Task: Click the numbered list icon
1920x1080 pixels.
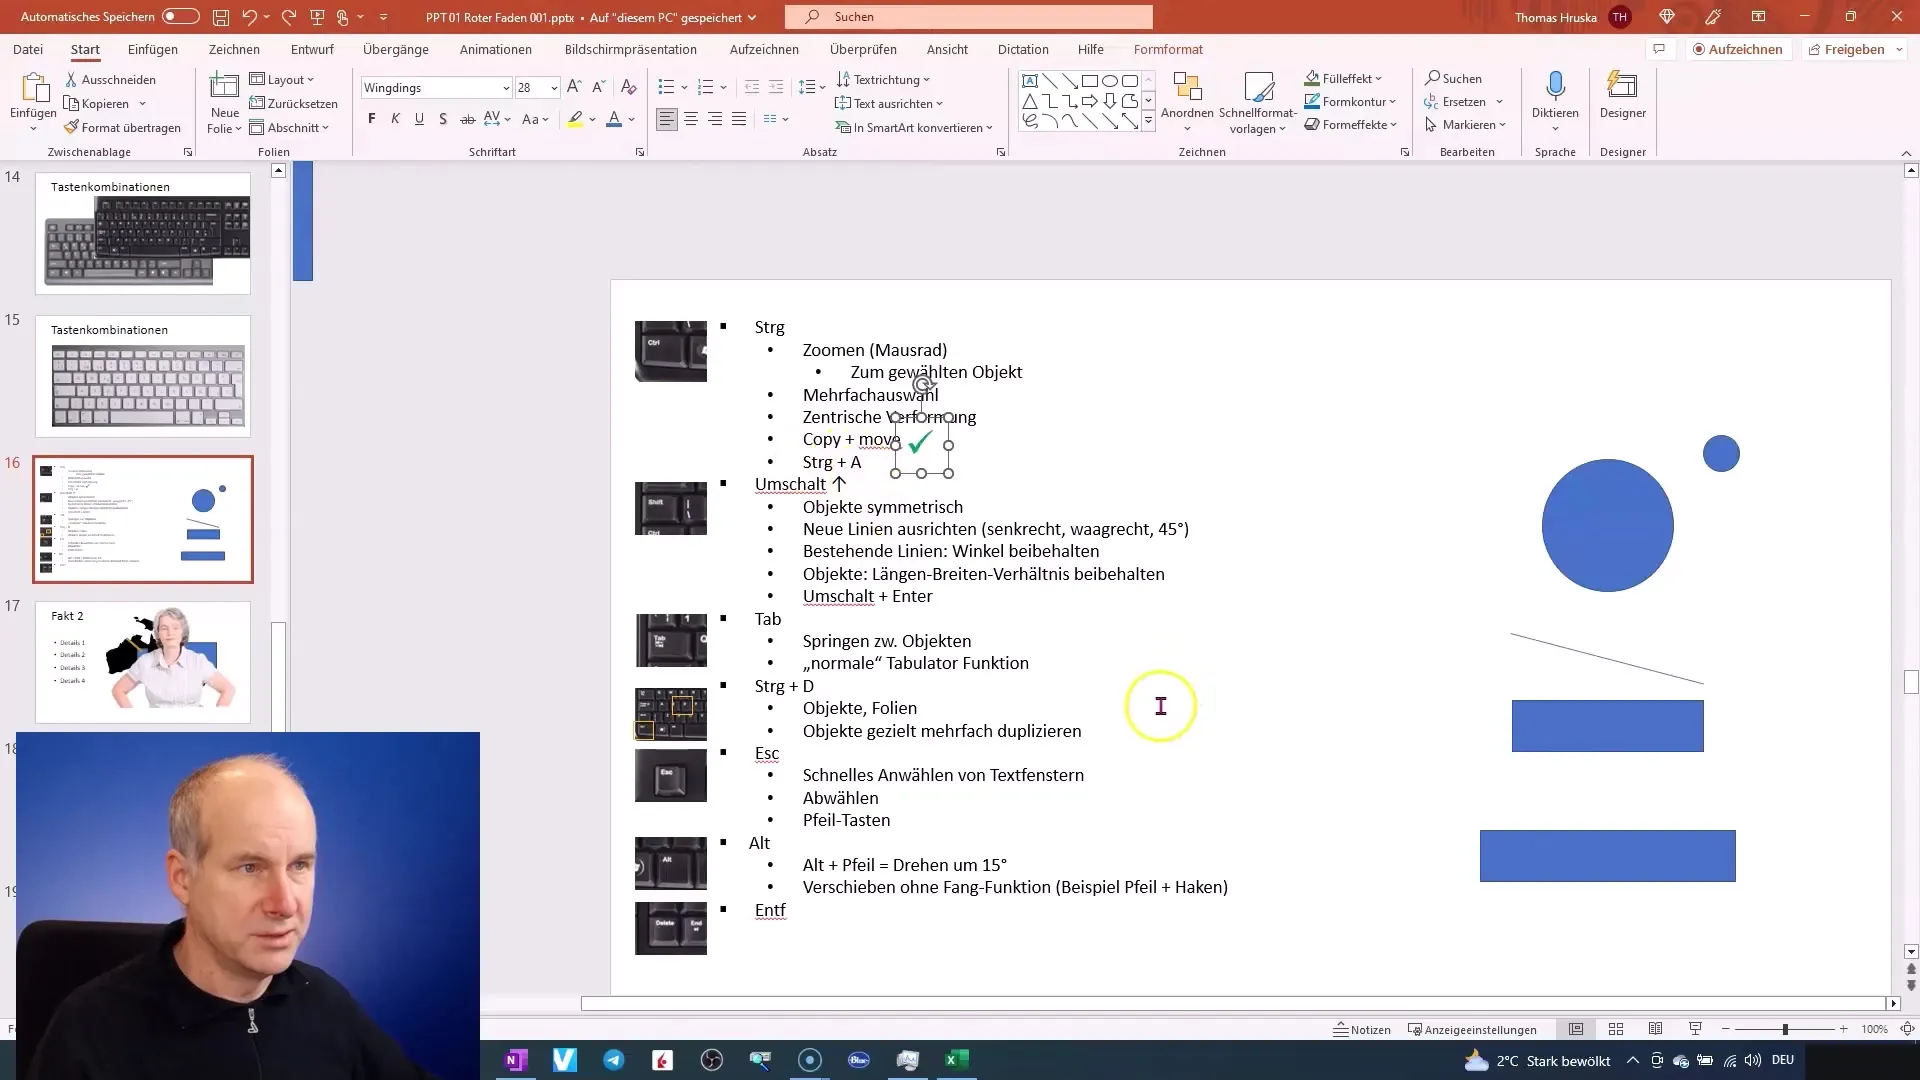Action: click(705, 88)
